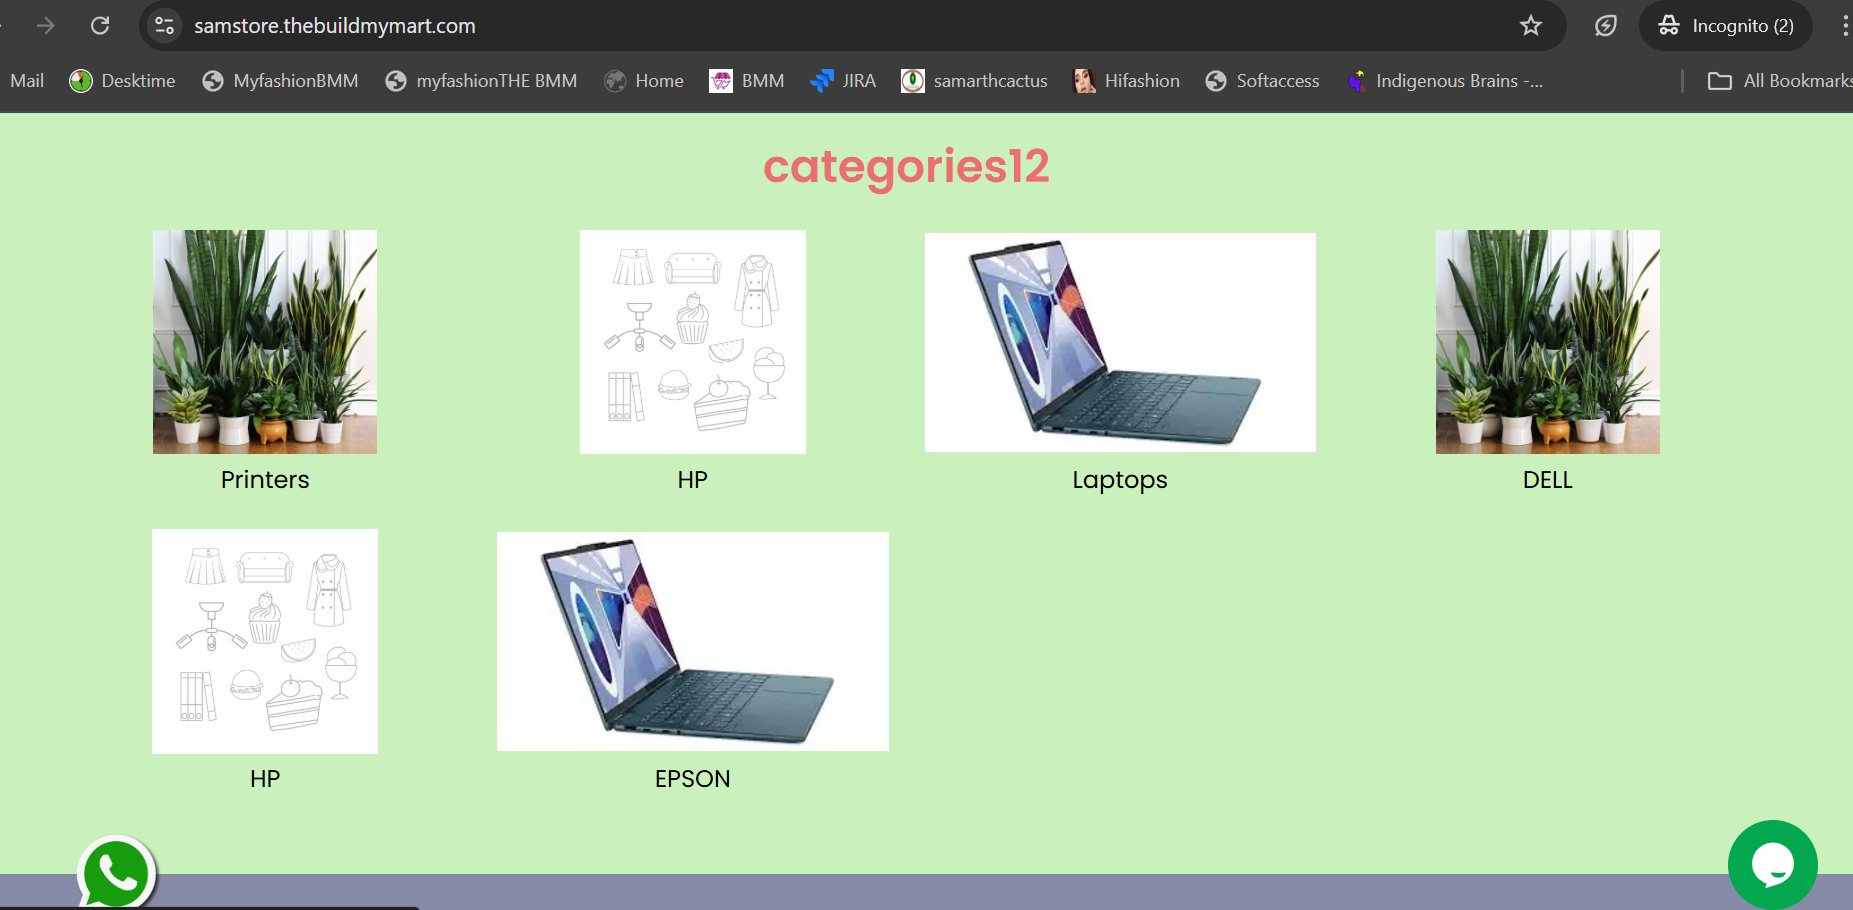Click the DELL category label
The height and width of the screenshot is (910, 1853).
1548,480
